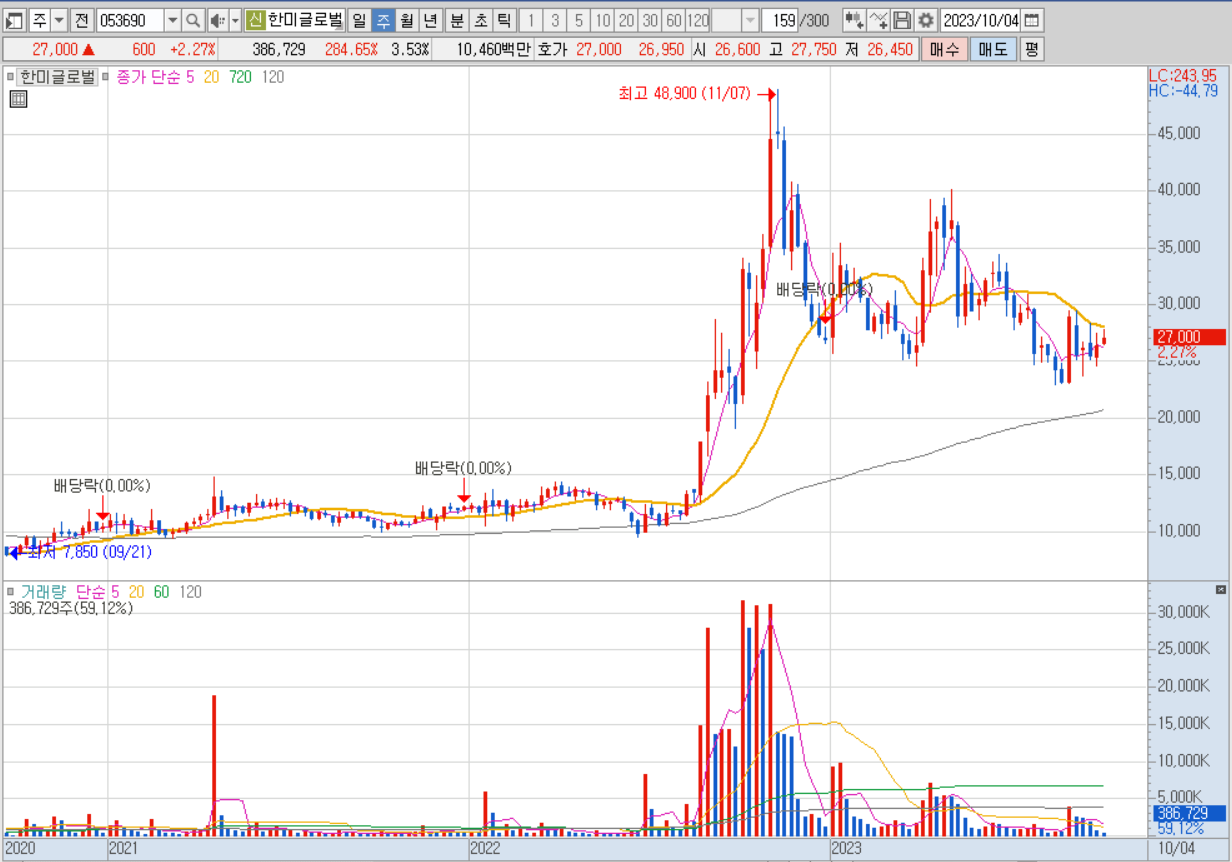Click the speaker sound alert icon
This screenshot has height=862, width=1232.
coord(217,20)
